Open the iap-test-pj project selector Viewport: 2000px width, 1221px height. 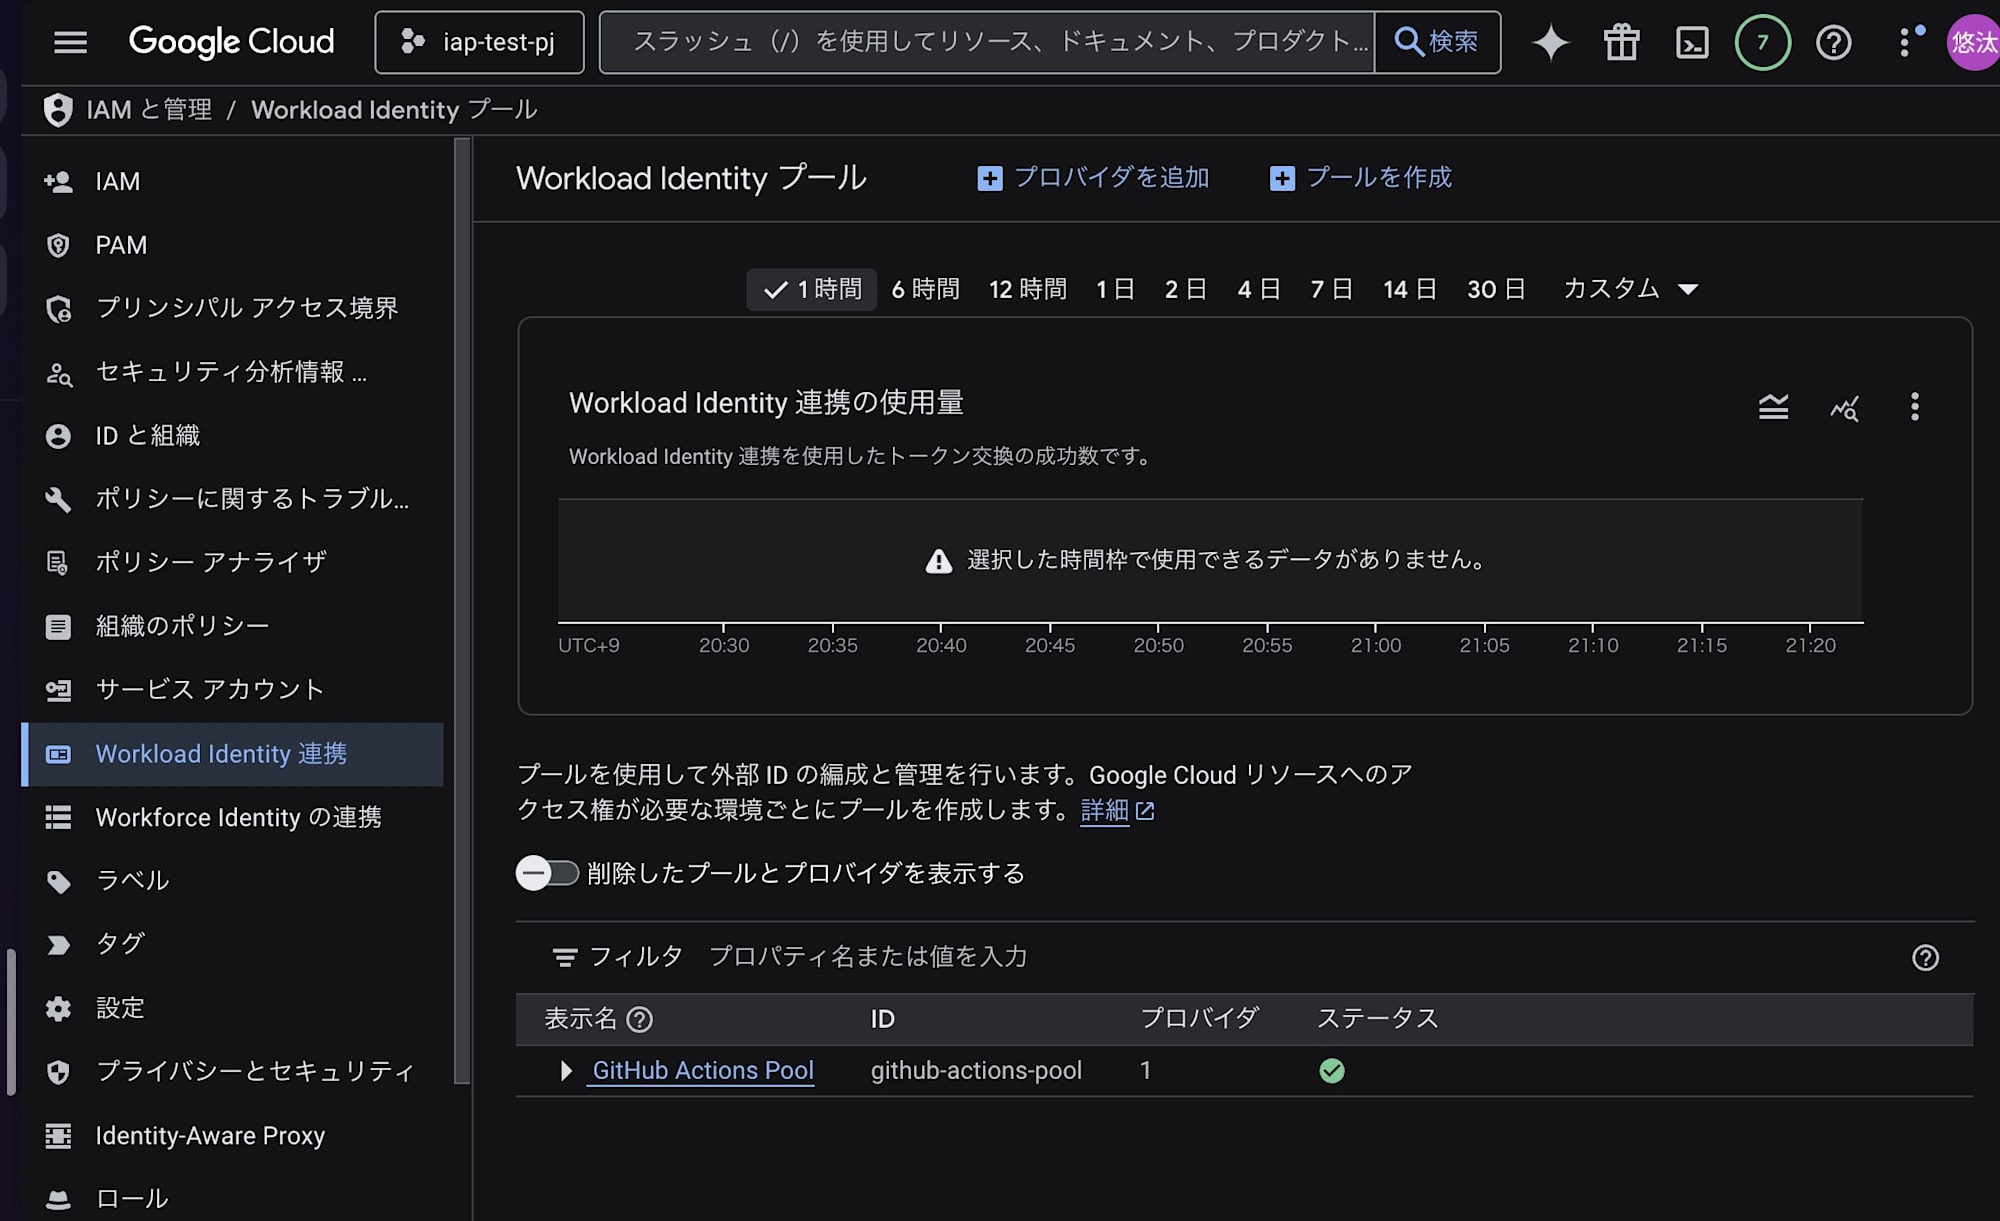pos(479,42)
